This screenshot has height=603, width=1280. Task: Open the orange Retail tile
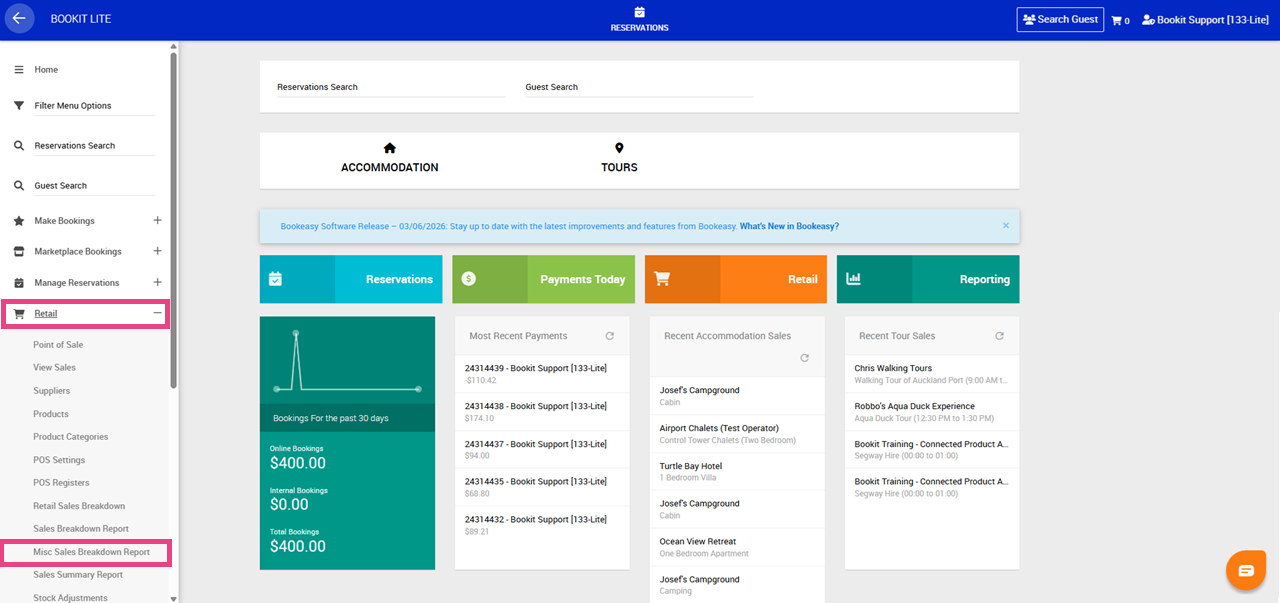736,279
